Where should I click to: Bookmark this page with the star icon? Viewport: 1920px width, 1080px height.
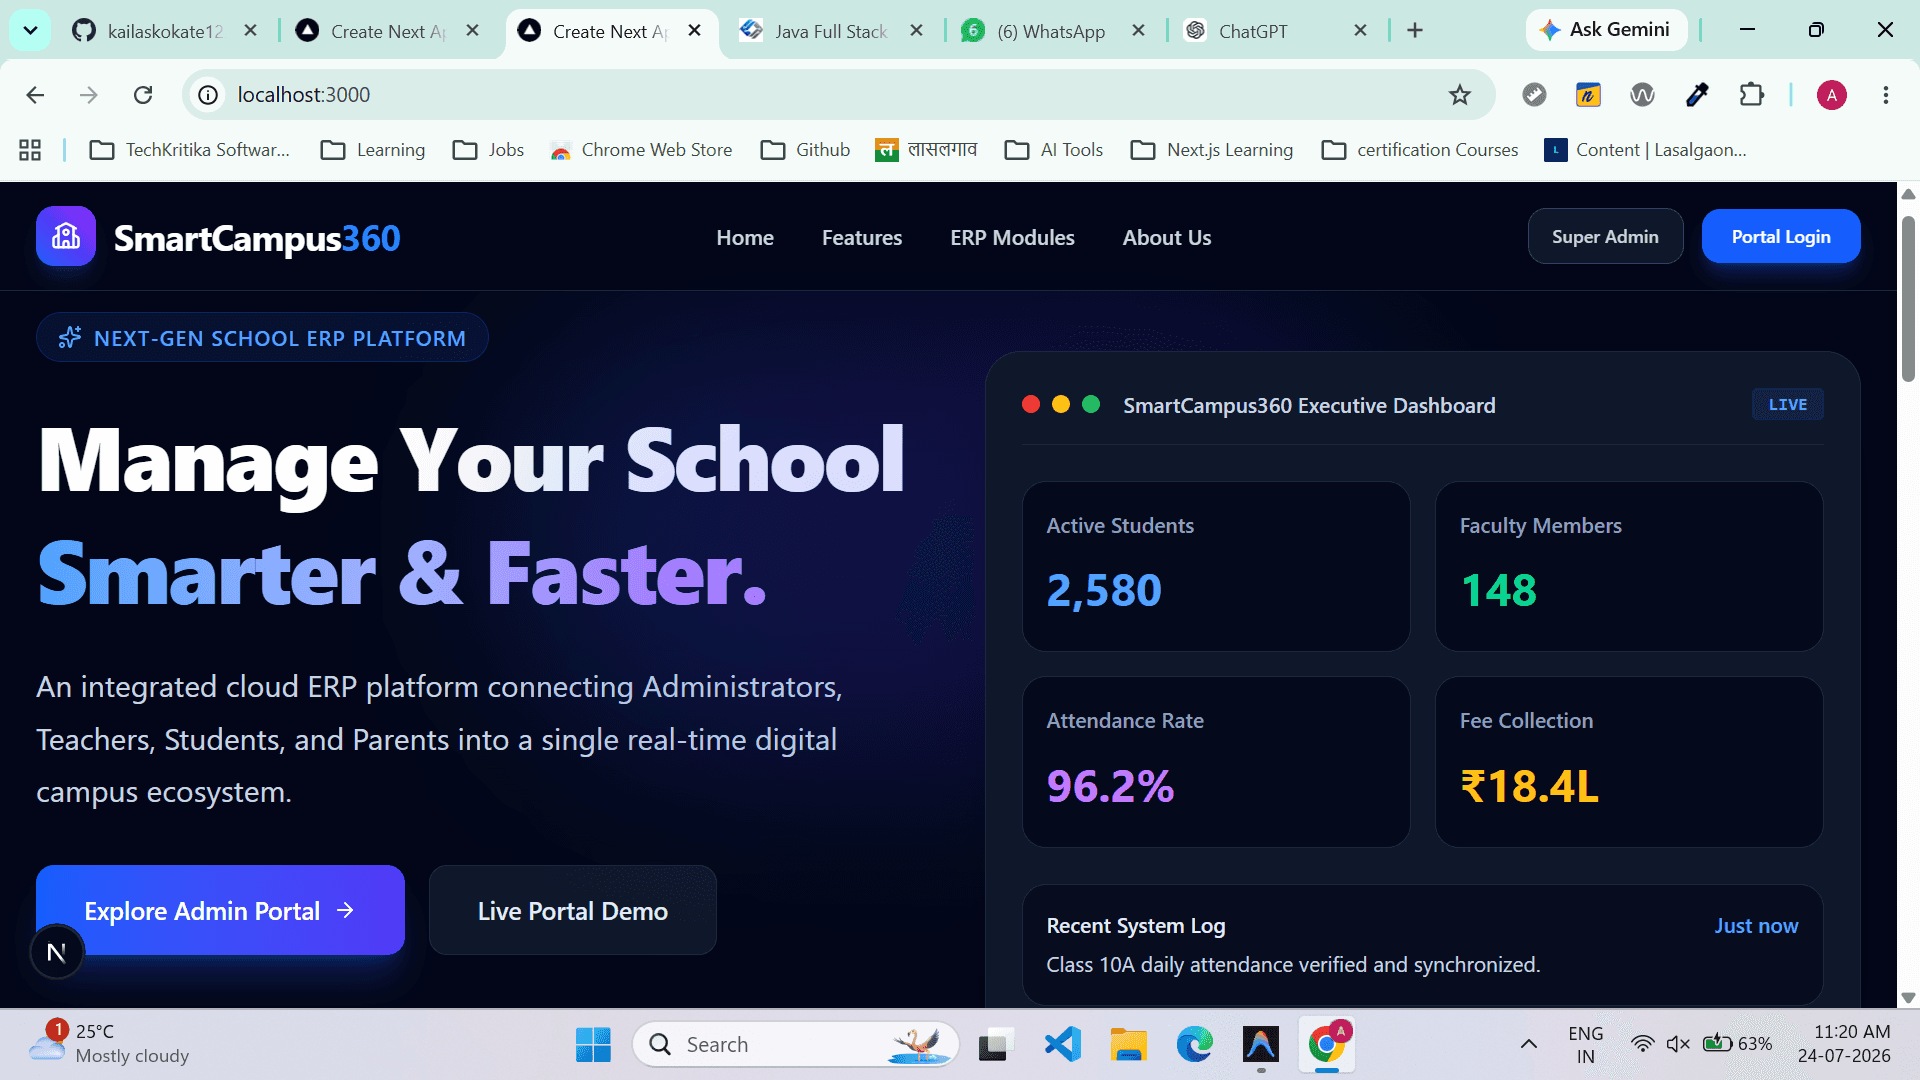coord(1460,95)
